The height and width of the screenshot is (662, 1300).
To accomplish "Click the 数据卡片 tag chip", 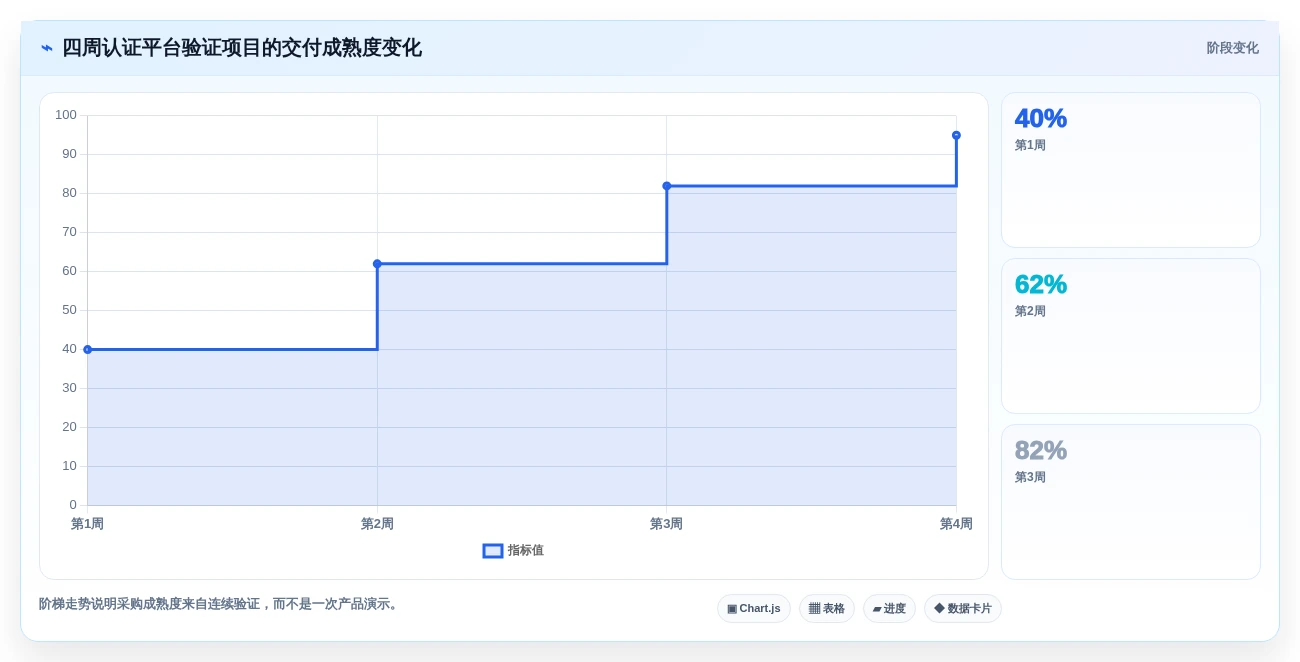I will (x=963, y=608).
